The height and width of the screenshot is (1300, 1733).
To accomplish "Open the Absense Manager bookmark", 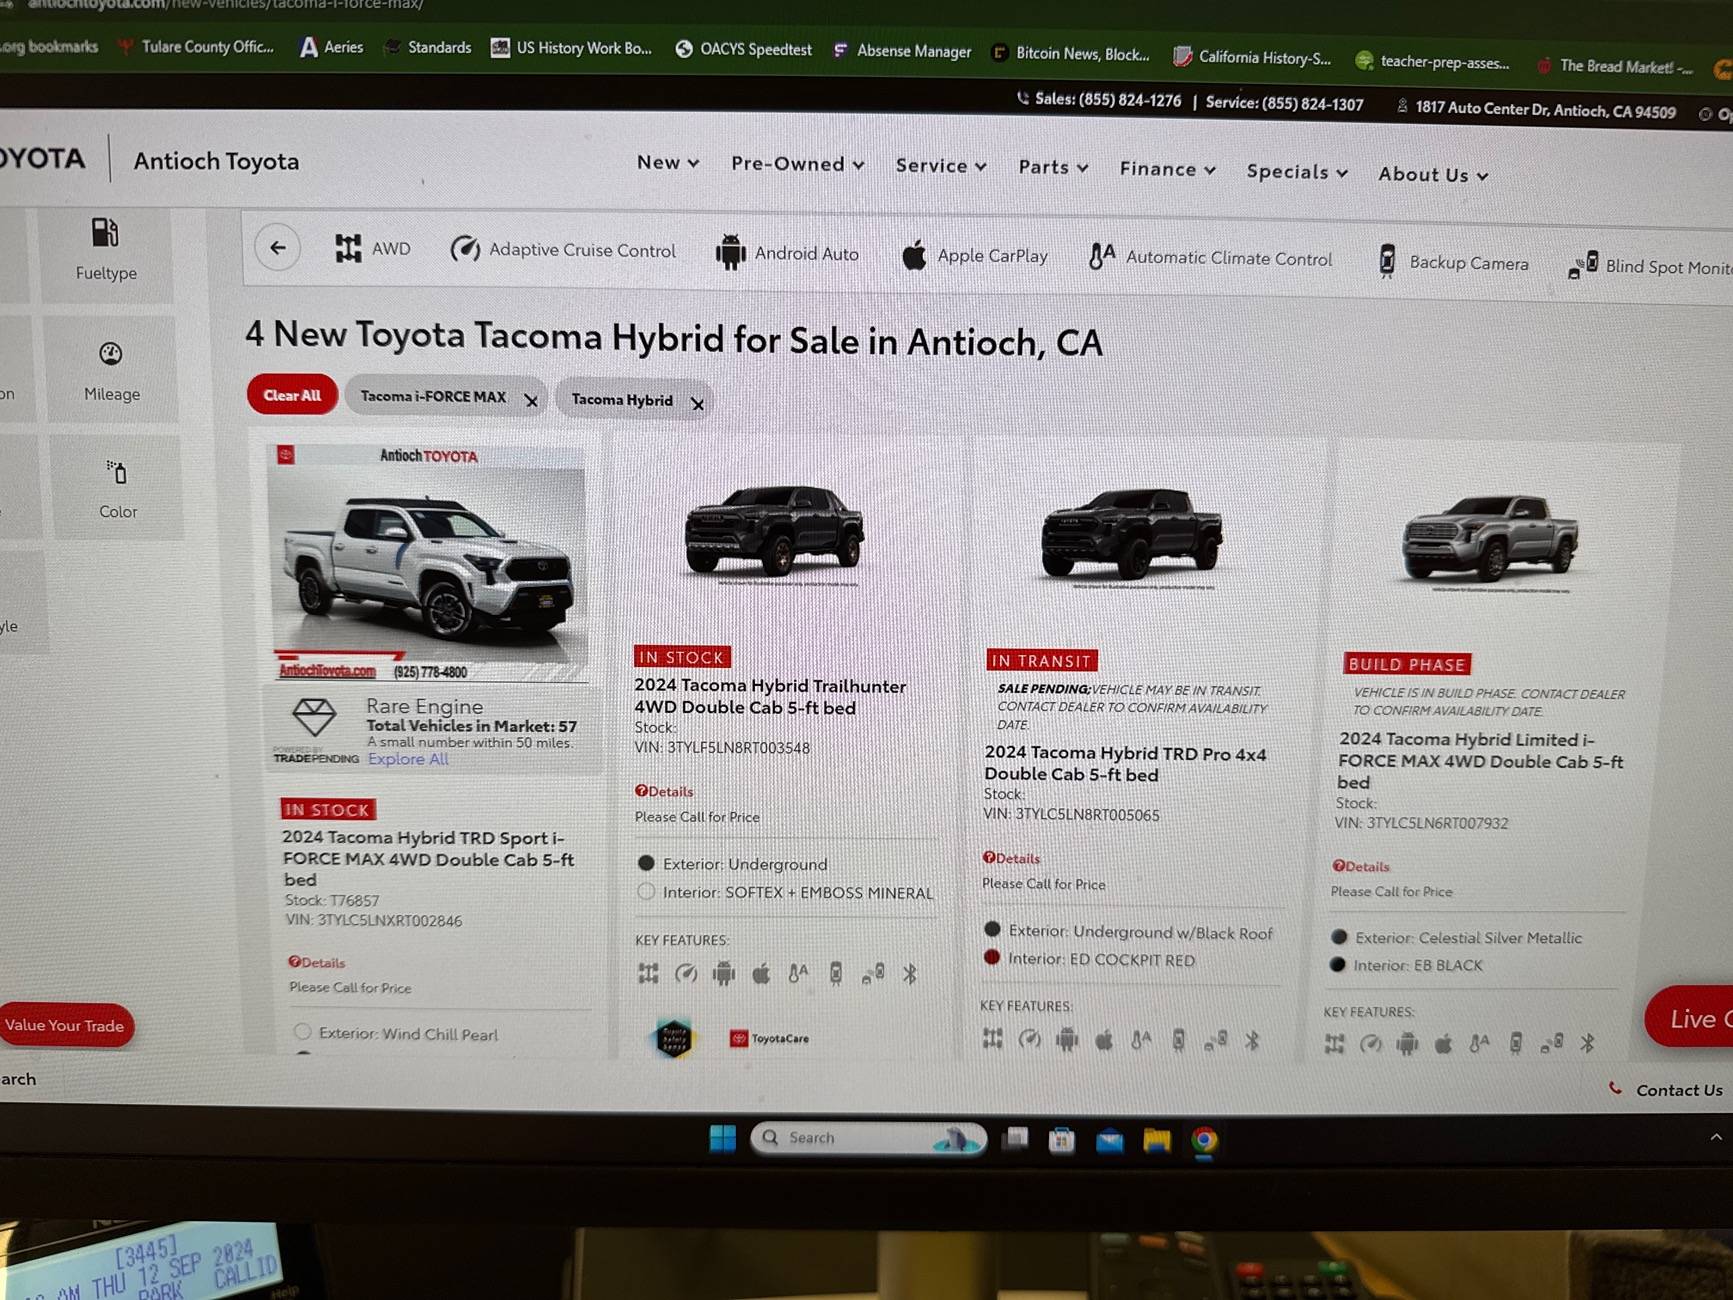I will [902, 51].
